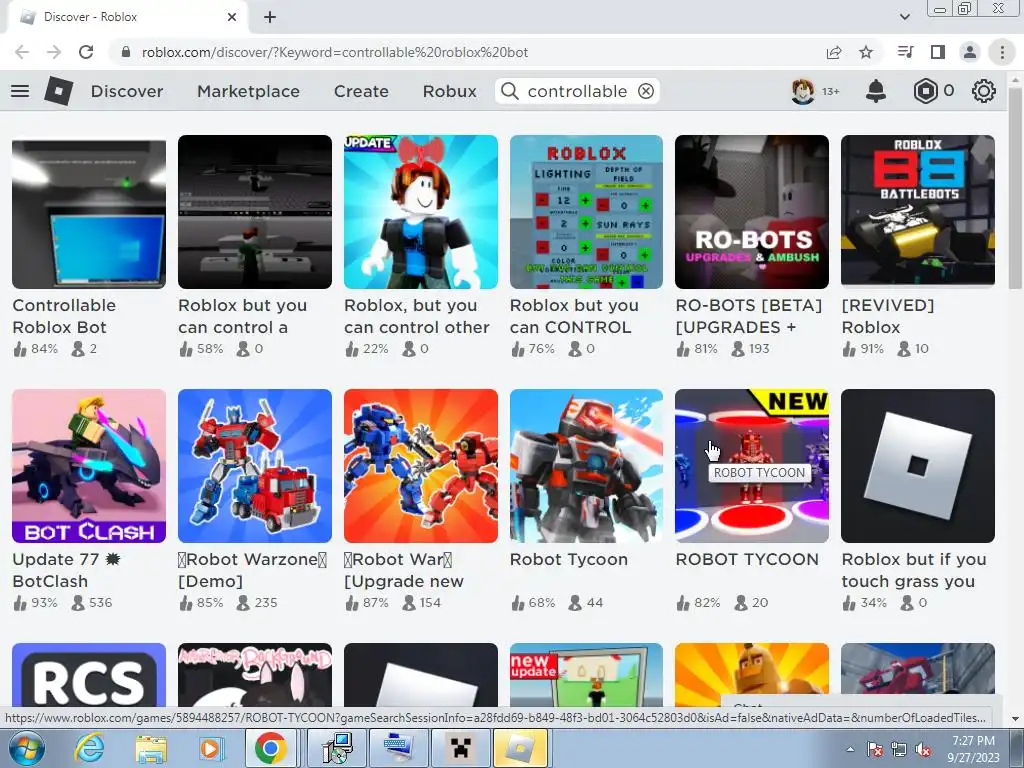This screenshot has width=1024, height=768.
Task: Show hidden system tray icons
Action: click(x=850, y=749)
